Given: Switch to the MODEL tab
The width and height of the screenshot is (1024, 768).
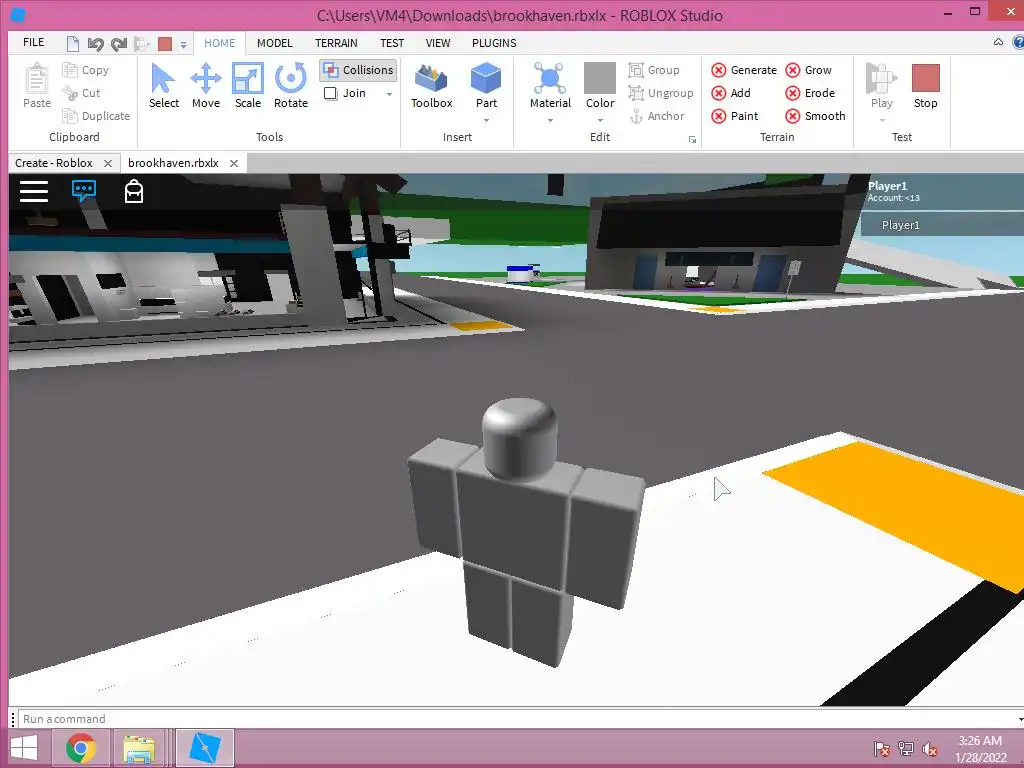Looking at the screenshot, I should tap(274, 43).
